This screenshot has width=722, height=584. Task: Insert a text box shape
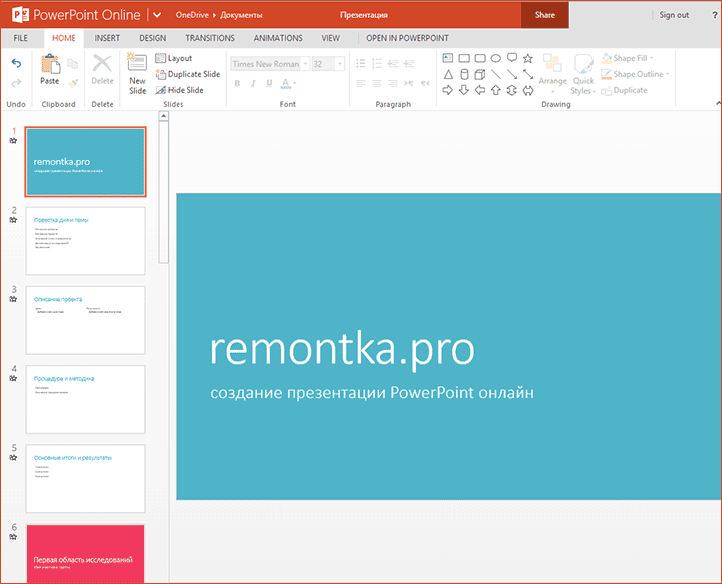click(x=448, y=58)
